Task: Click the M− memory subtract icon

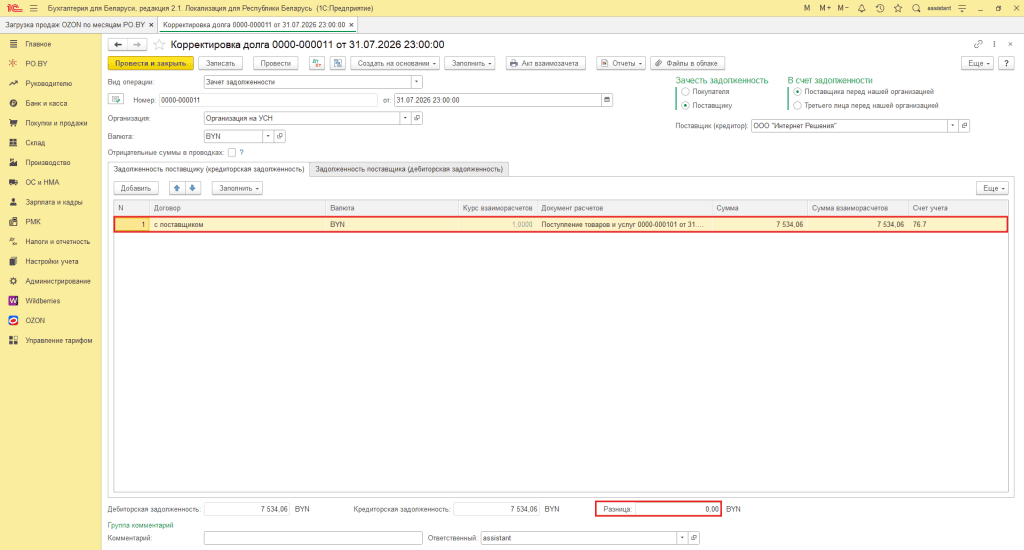Action: [x=843, y=8]
